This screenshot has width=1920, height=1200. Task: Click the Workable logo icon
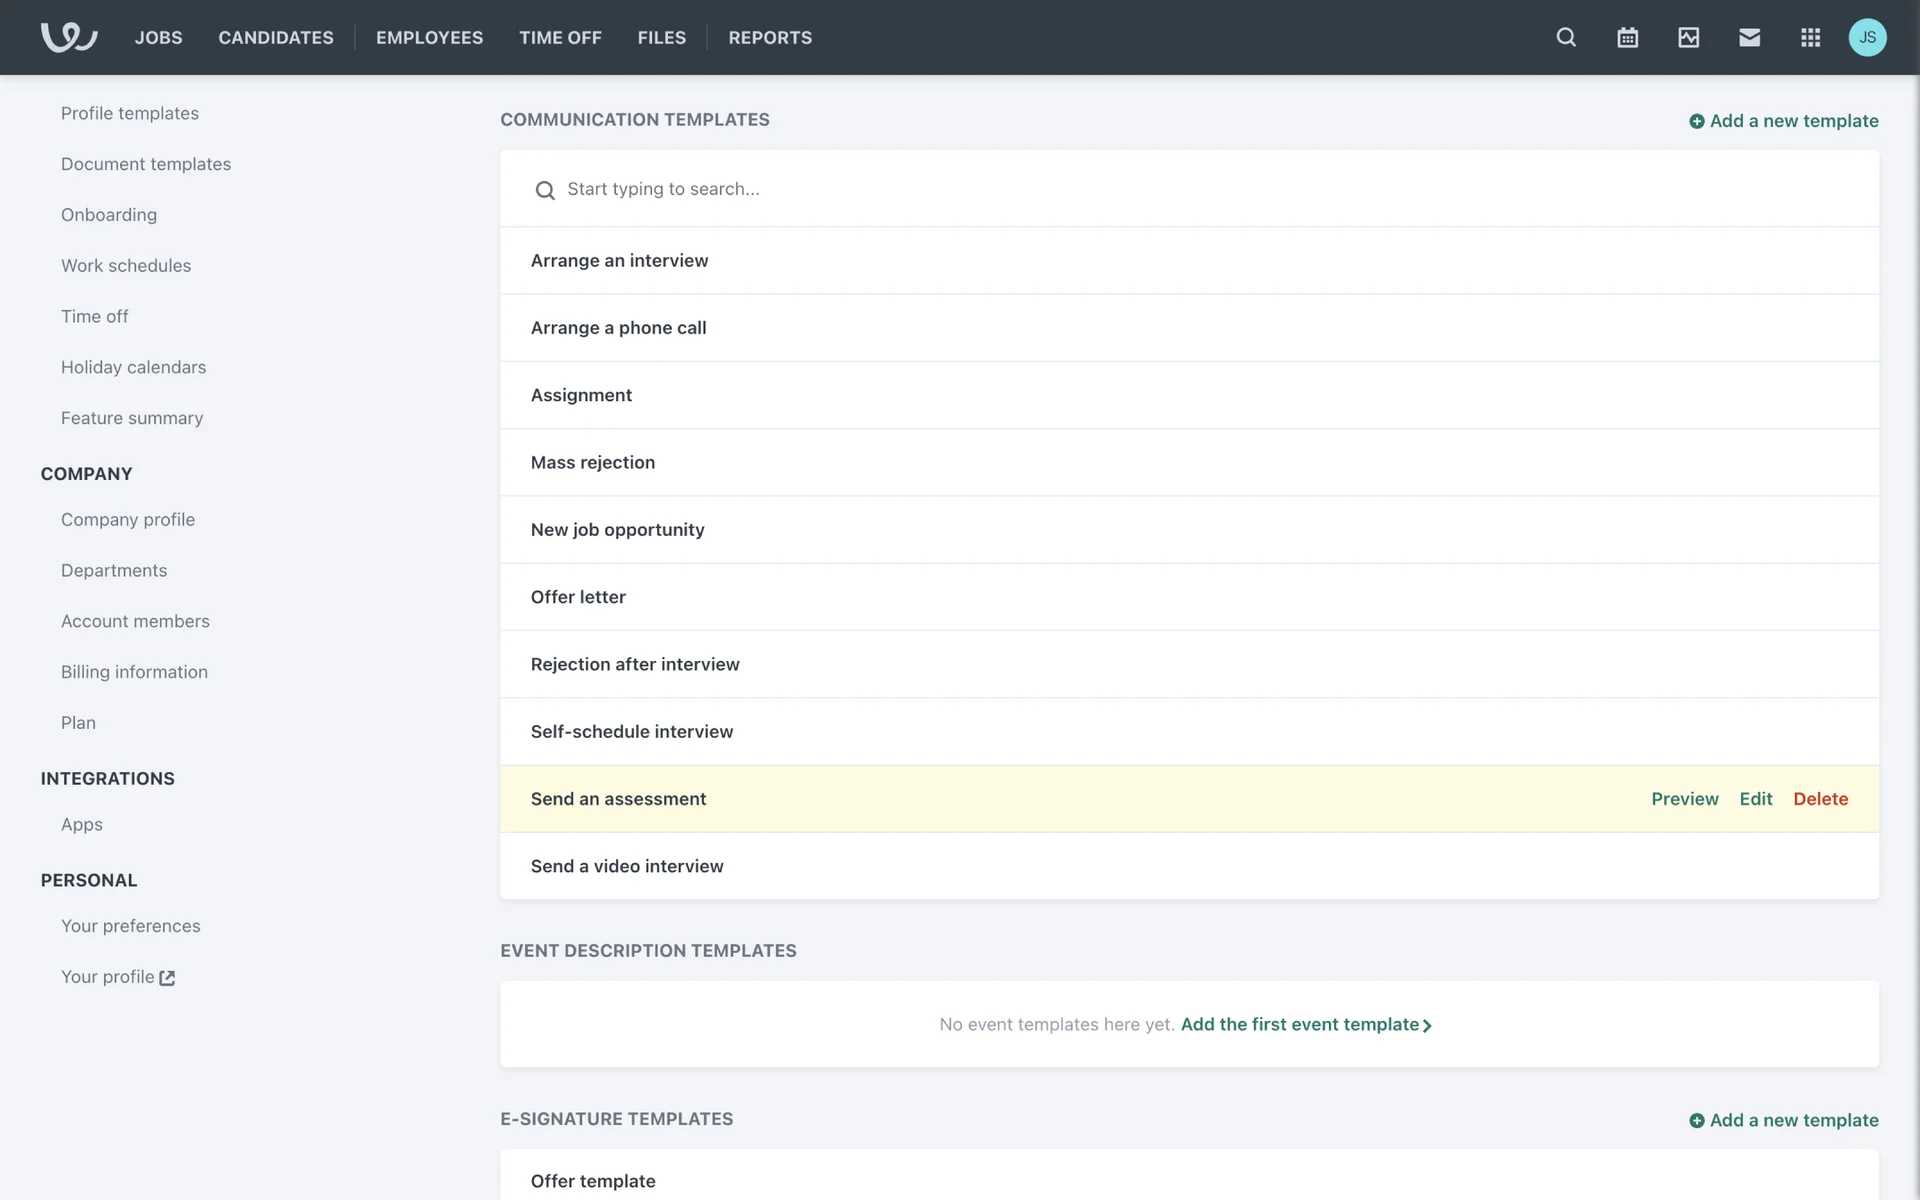tap(68, 37)
